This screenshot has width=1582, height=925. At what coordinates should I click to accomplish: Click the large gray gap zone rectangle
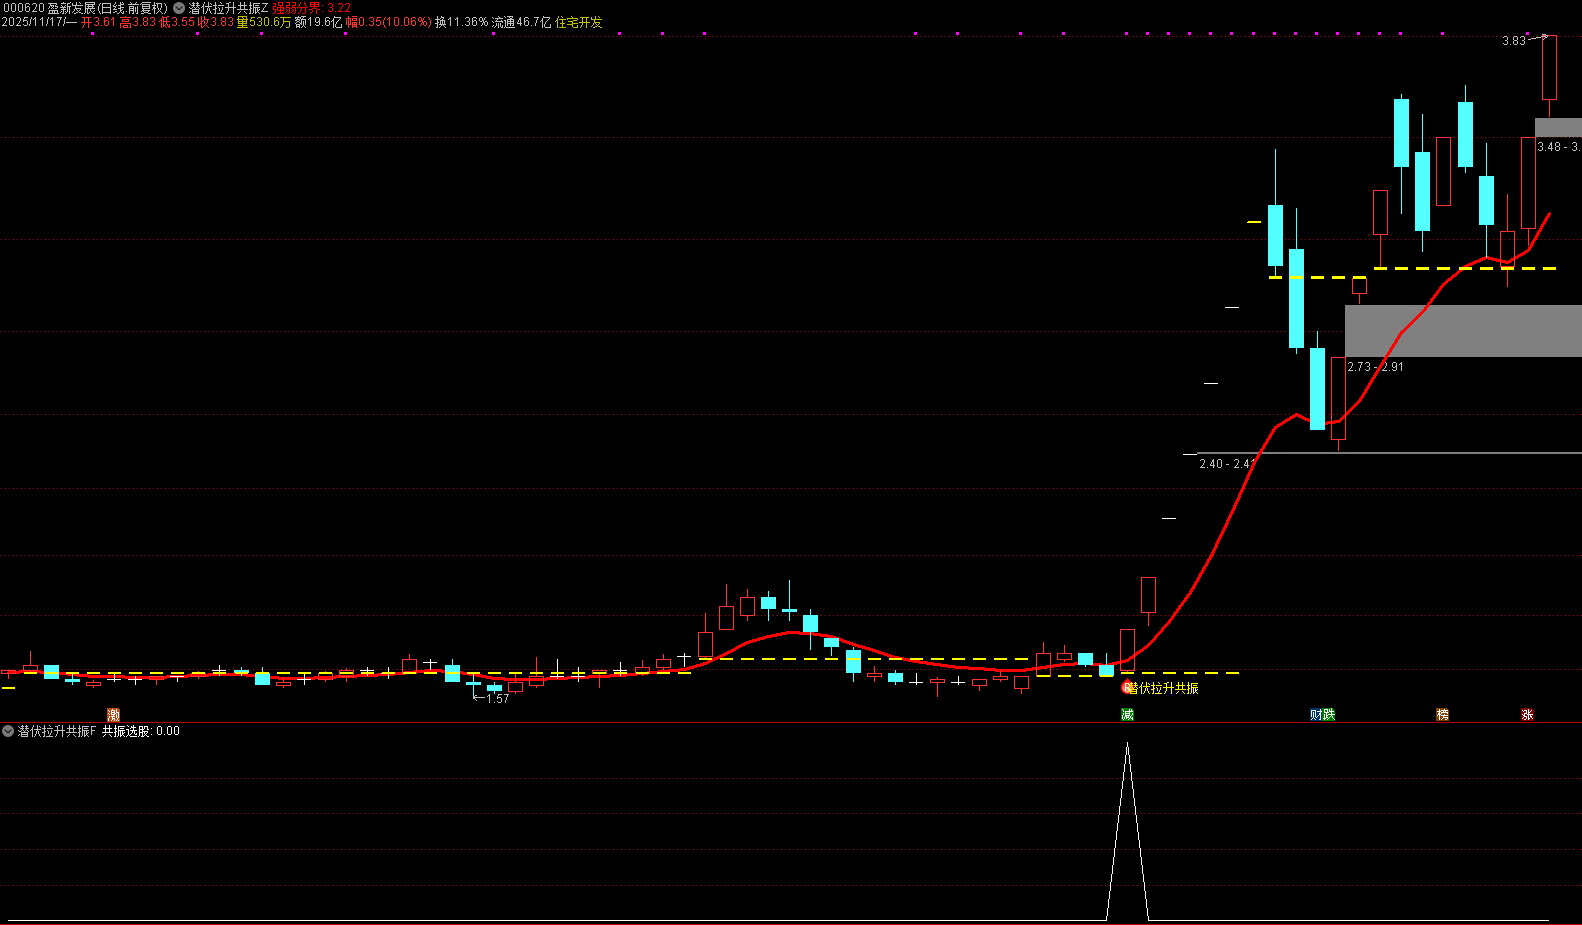coord(1463,331)
